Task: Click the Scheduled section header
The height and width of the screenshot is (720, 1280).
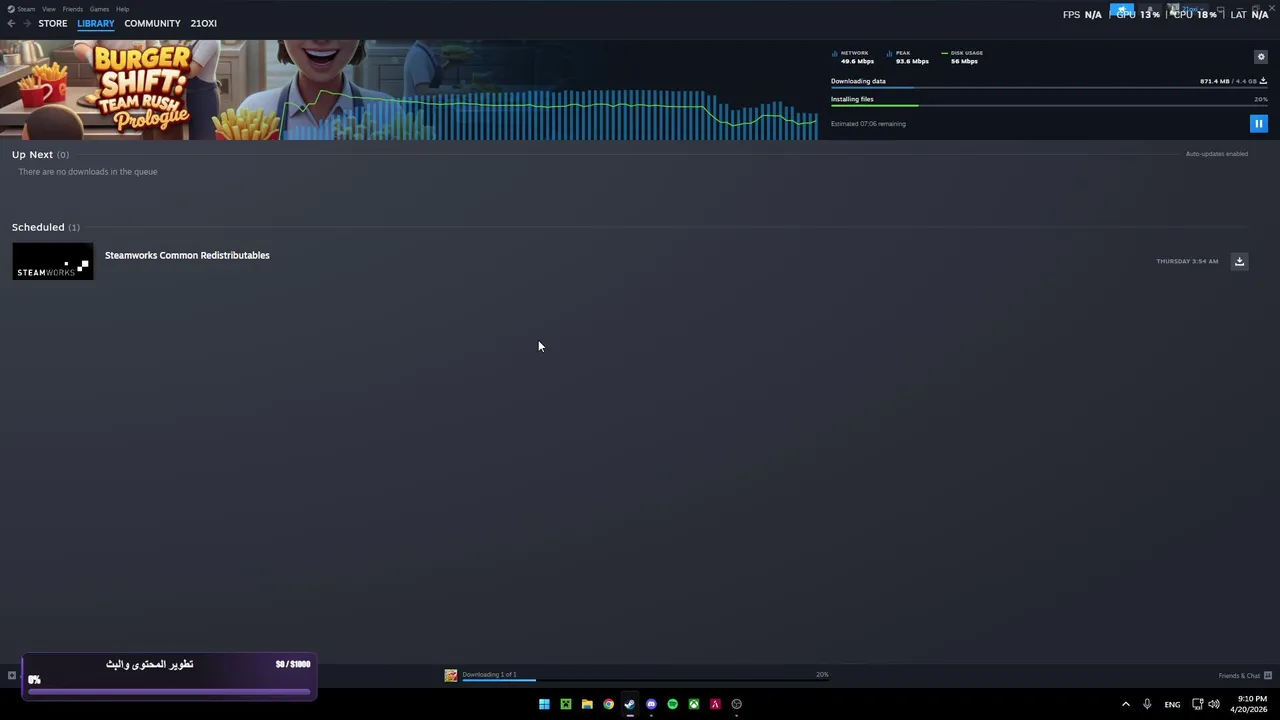Action: pyautogui.click(x=45, y=227)
